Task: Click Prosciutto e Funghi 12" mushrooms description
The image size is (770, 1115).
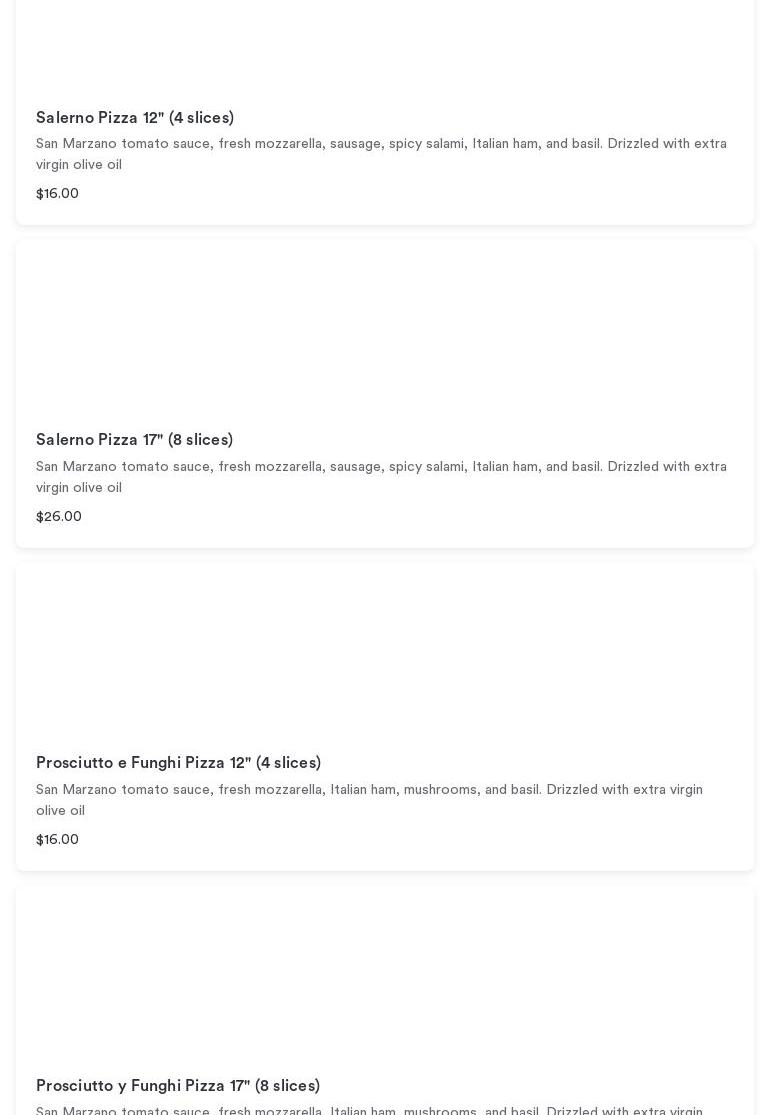Action: point(369,790)
